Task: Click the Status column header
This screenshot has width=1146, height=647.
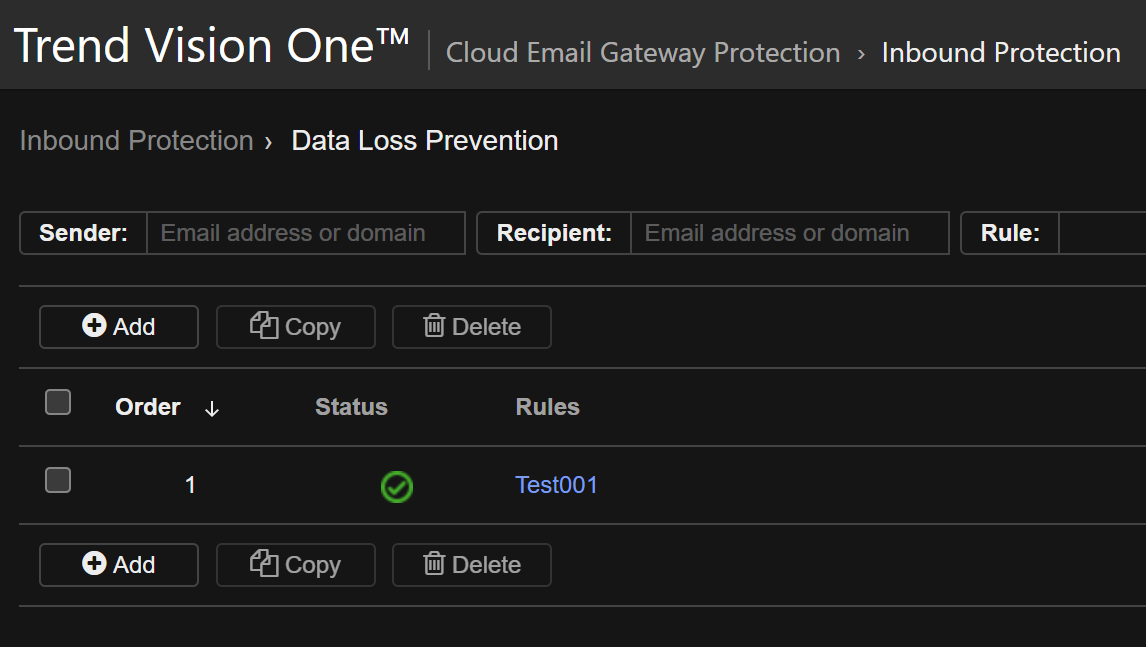Action: (x=351, y=407)
